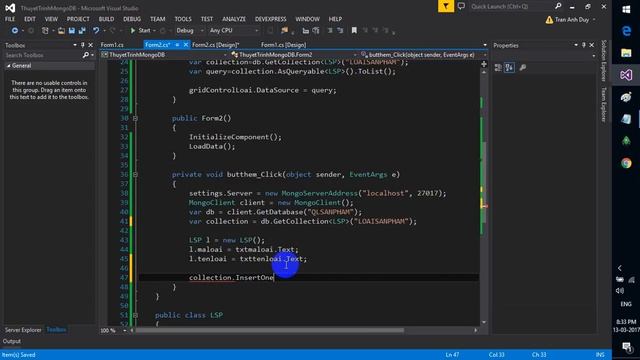Image resolution: width=640 pixels, height=360 pixels.
Task: Open the ANALYZE menu
Action: point(234,19)
